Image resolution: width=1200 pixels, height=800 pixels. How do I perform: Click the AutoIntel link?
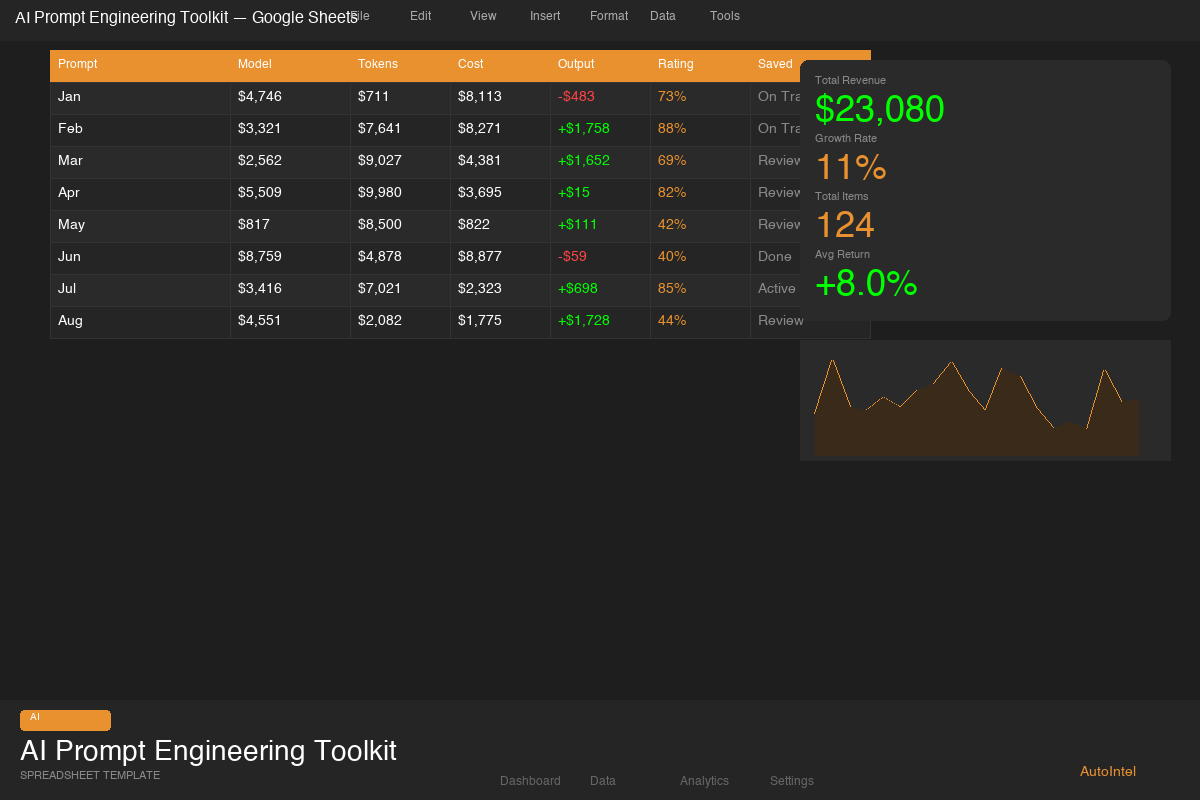pyautogui.click(x=1107, y=771)
